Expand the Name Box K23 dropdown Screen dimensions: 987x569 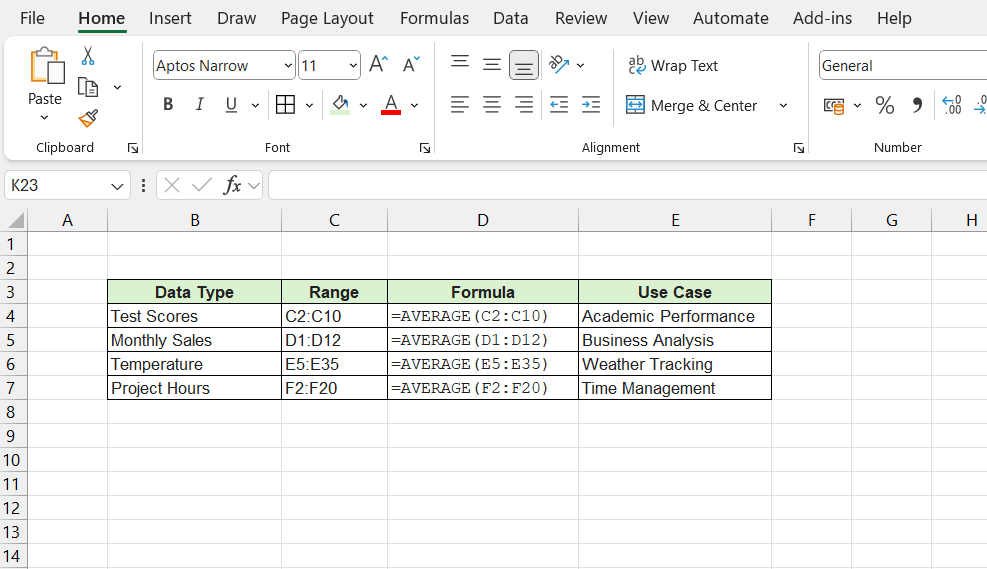117,186
